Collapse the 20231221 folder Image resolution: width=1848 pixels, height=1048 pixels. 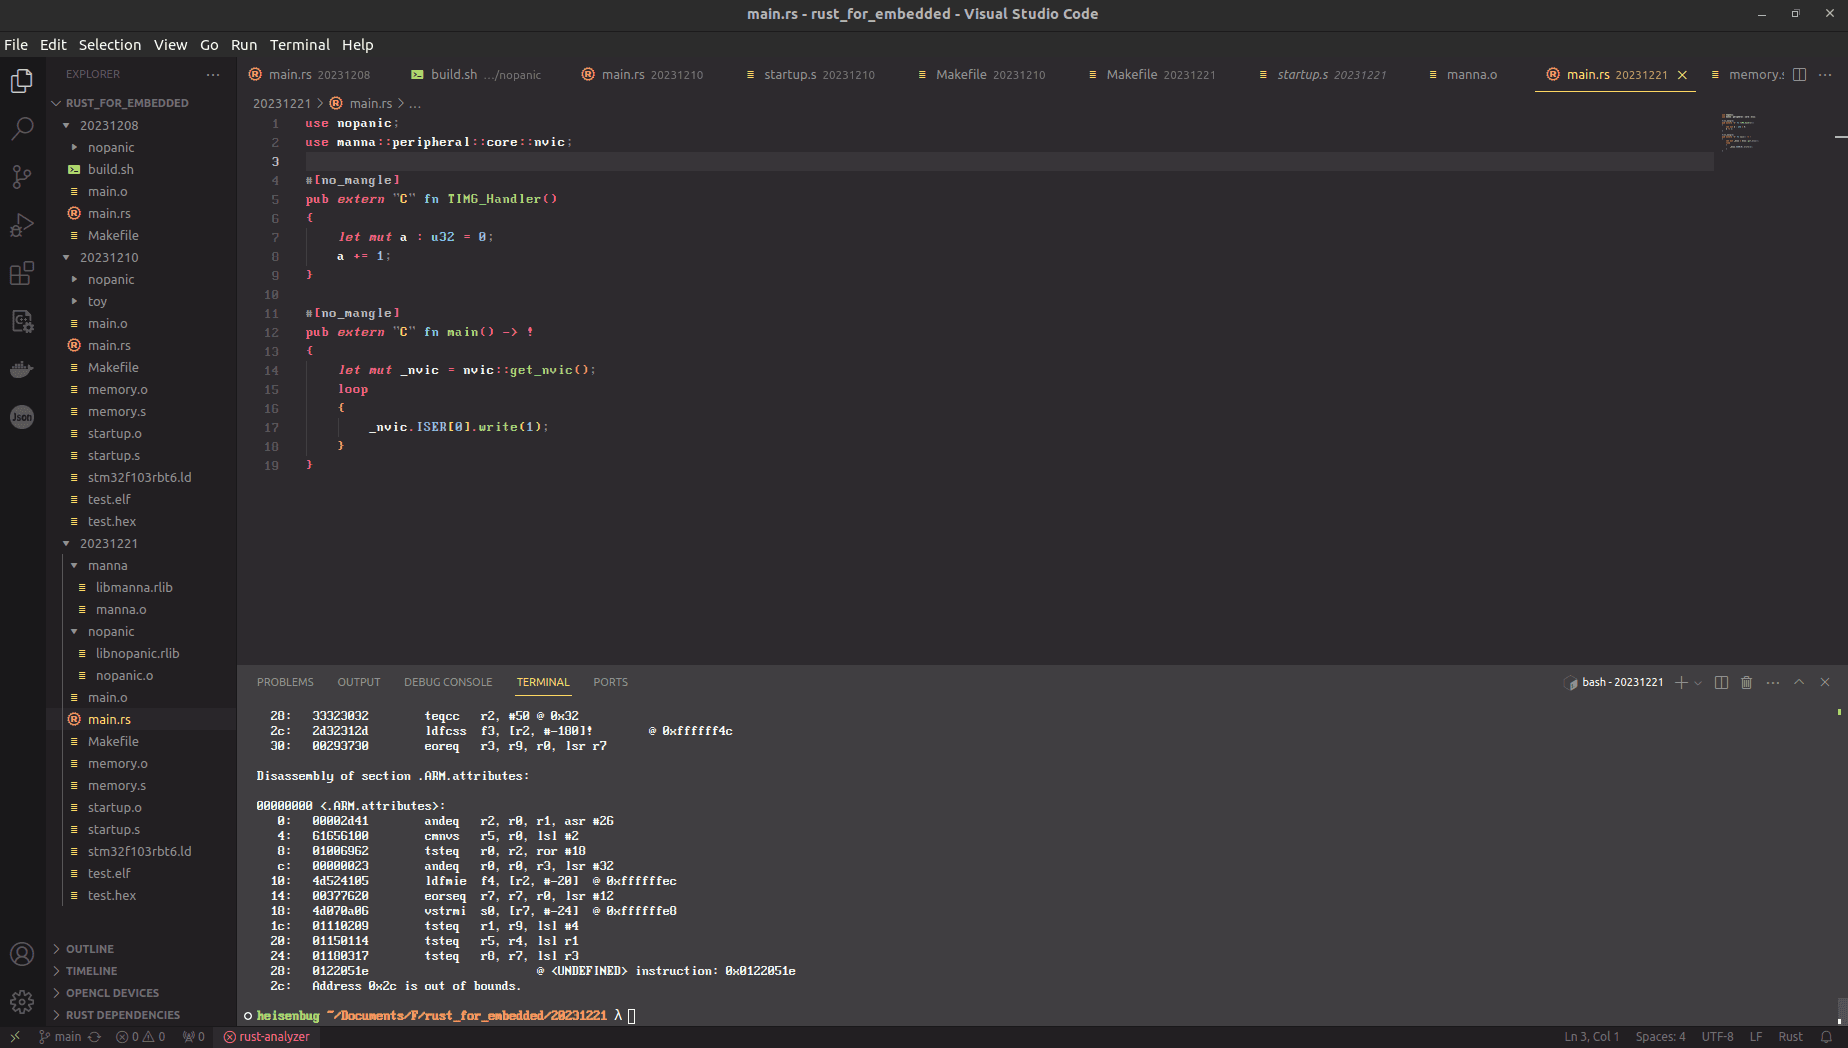[142, 543]
